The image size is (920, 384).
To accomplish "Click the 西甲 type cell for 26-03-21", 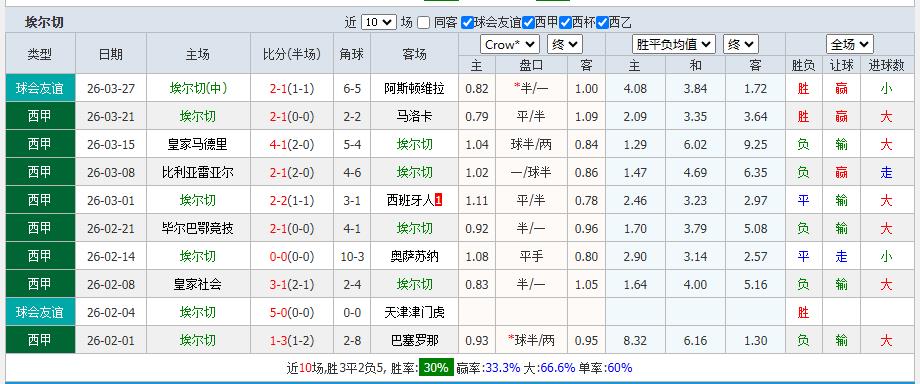I will [x=40, y=116].
